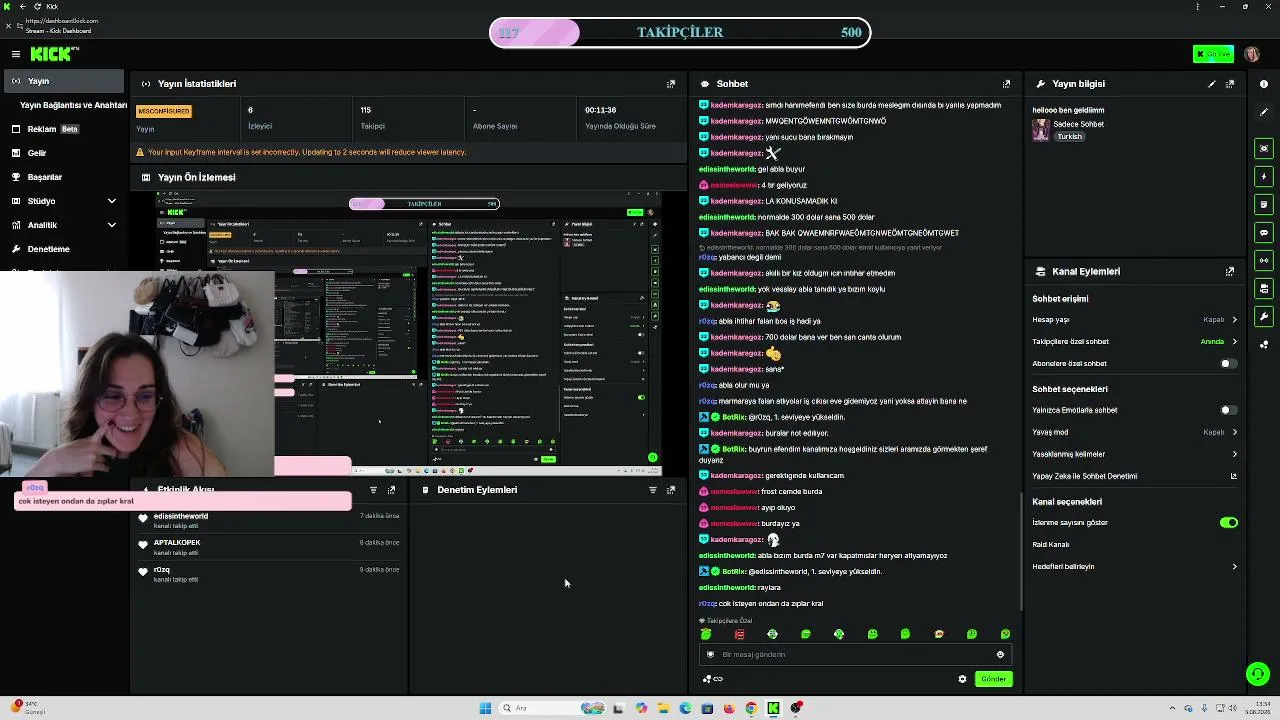This screenshot has height=720, width=1280.
Task: Click the TAKİPÇİLER follower goal progress bar
Action: pyautogui.click(x=680, y=33)
